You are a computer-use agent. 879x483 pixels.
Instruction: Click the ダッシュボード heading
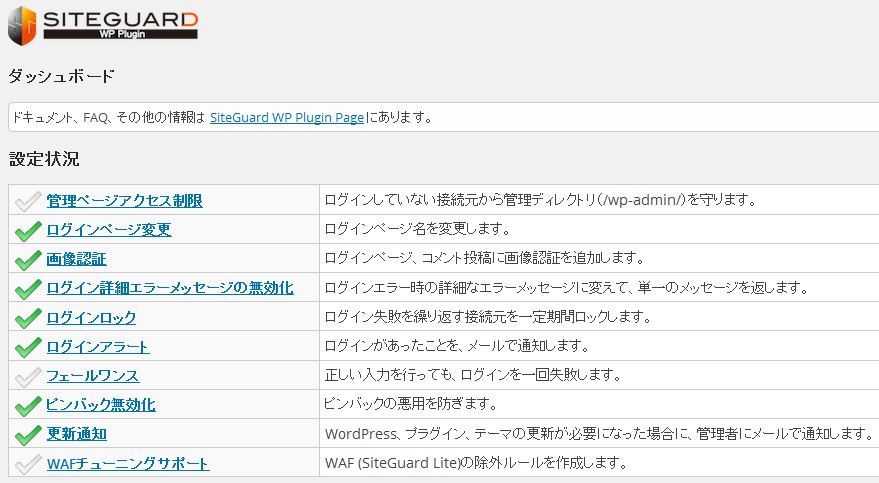click(62, 76)
